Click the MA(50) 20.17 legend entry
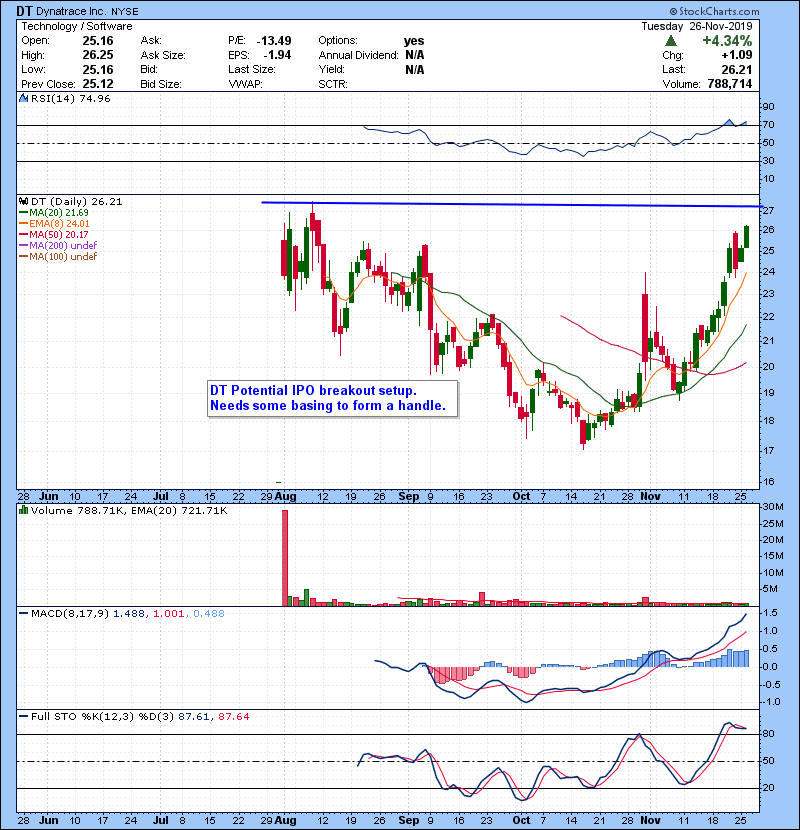The height and width of the screenshot is (830, 800). coord(54,234)
